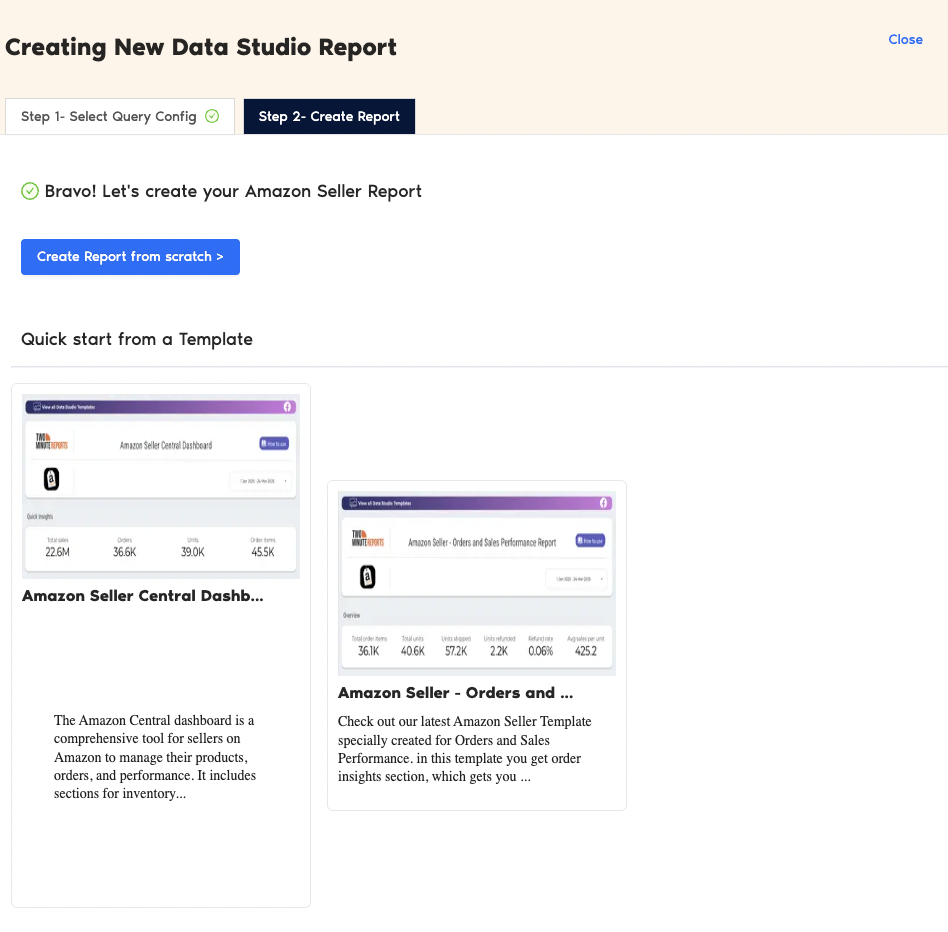The height and width of the screenshot is (932, 948).
Task: Select Orders and Sales Performance template thumbnail
Action: pyautogui.click(x=477, y=583)
